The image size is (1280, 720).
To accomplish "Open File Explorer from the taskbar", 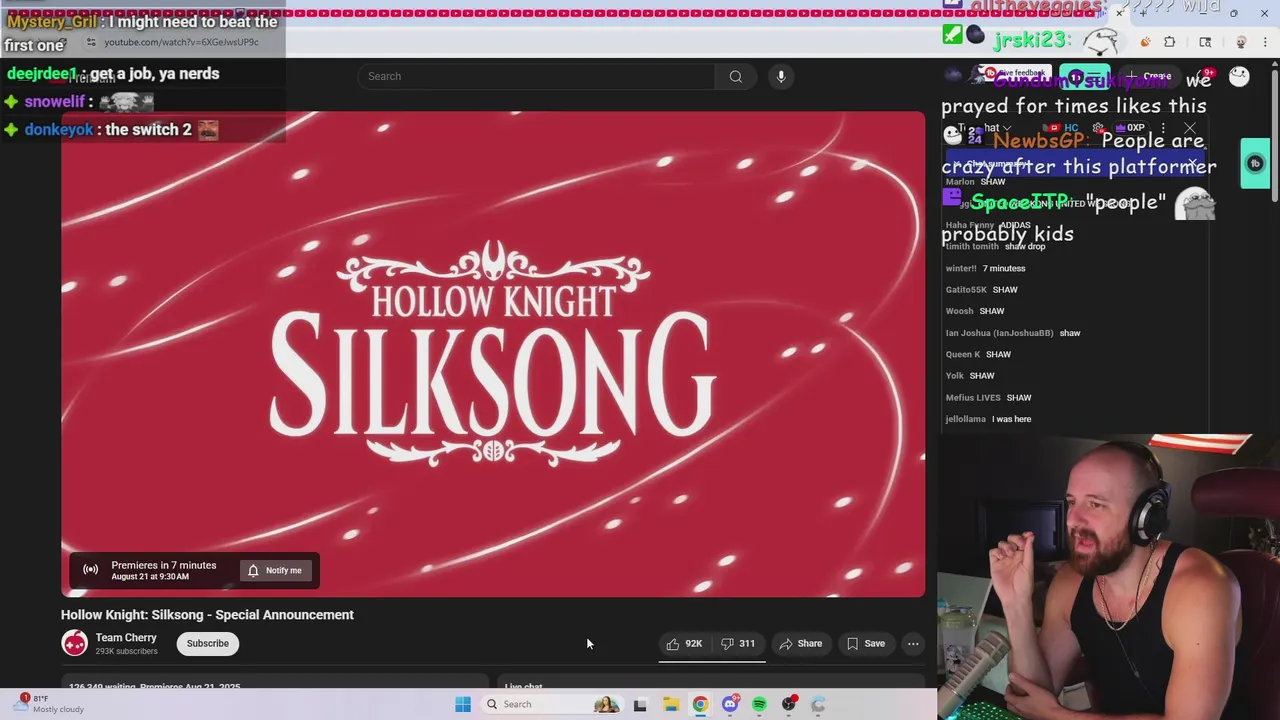I will (670, 704).
